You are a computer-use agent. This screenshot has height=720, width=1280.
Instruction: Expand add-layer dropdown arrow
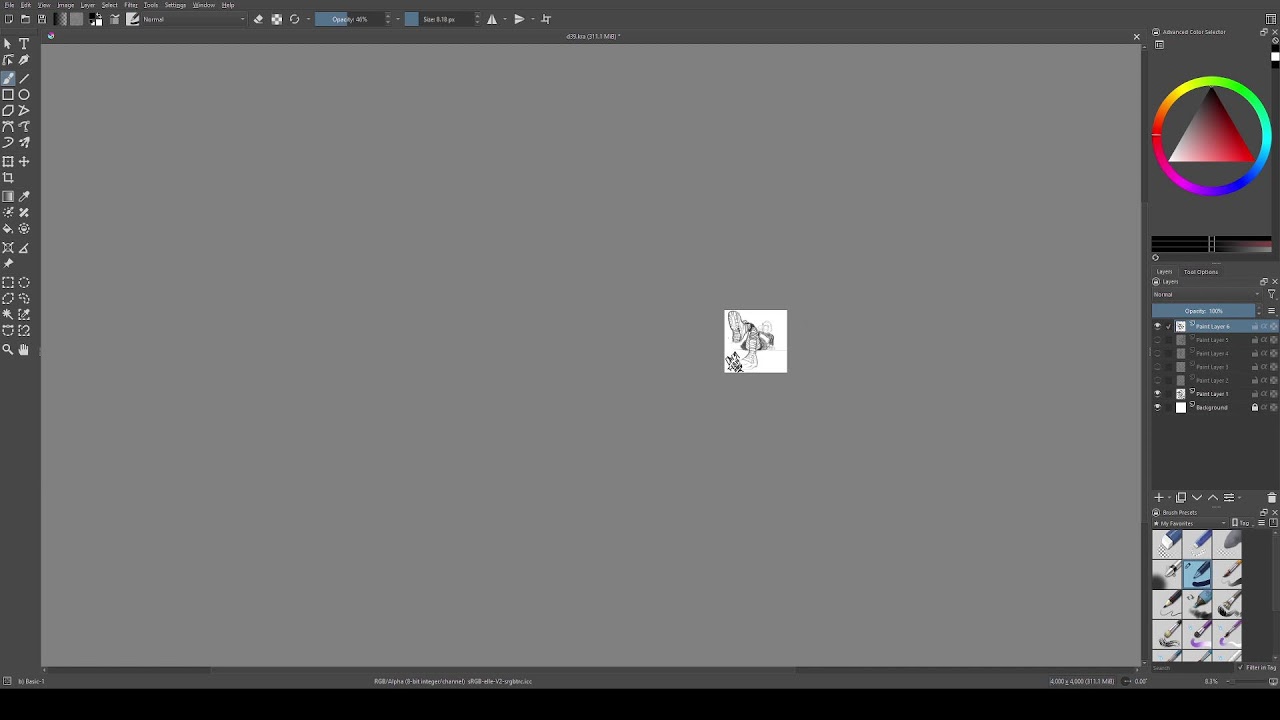[1168, 498]
